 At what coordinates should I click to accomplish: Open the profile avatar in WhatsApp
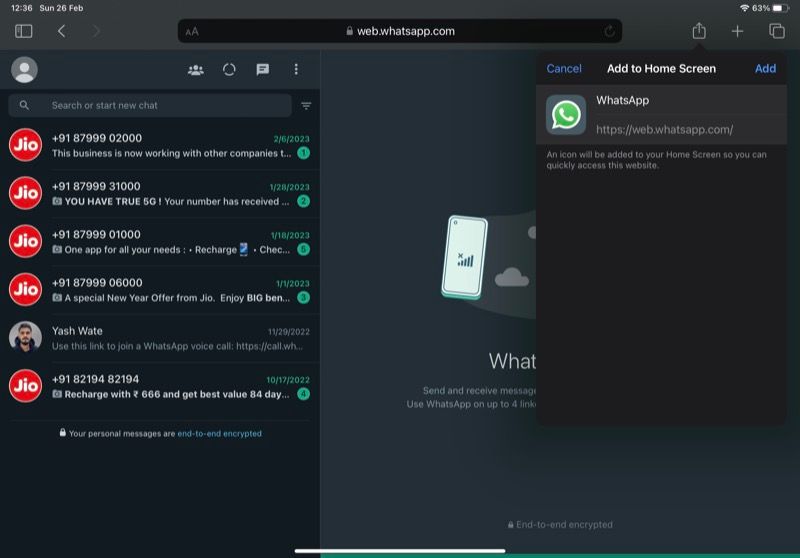24,69
